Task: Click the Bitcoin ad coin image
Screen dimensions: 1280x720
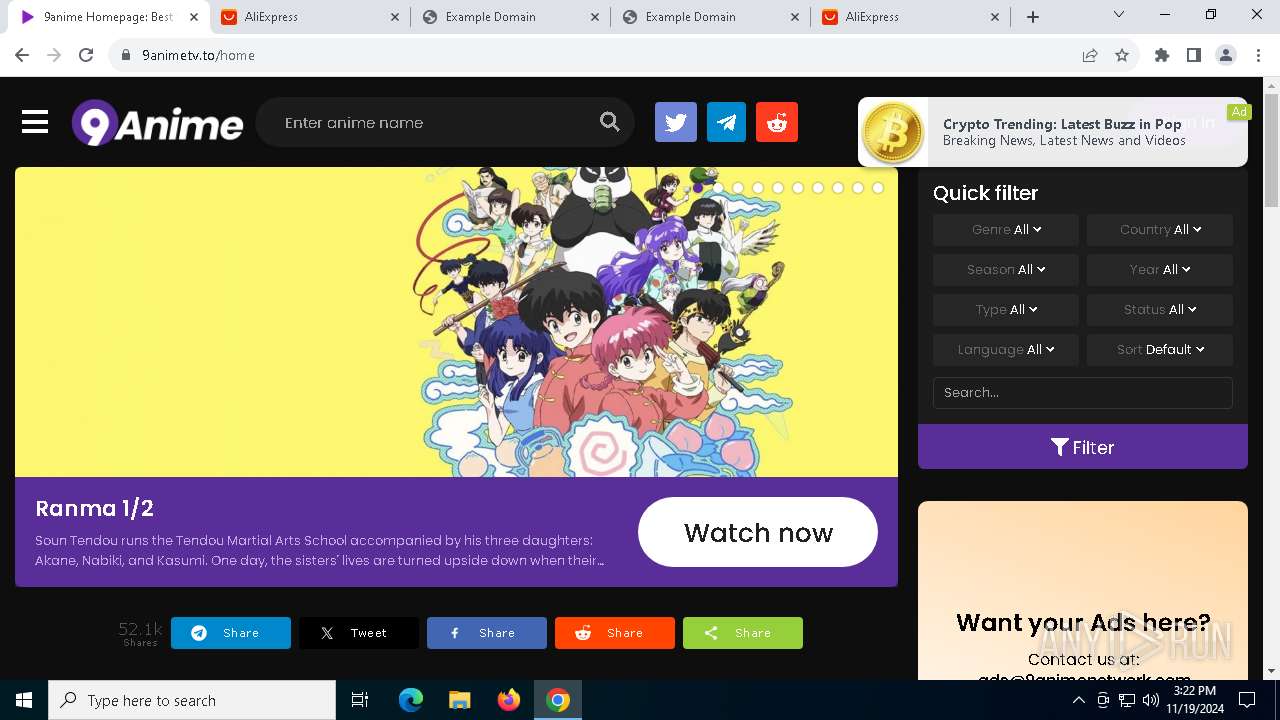Action: [893, 132]
